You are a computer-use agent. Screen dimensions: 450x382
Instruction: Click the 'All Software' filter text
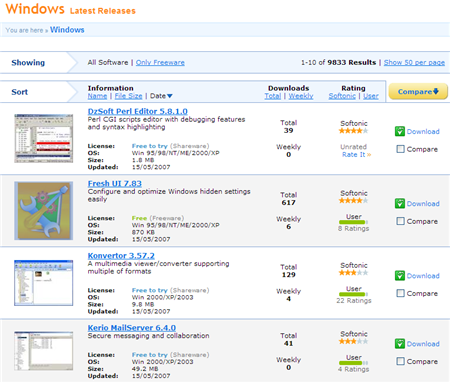pos(108,62)
